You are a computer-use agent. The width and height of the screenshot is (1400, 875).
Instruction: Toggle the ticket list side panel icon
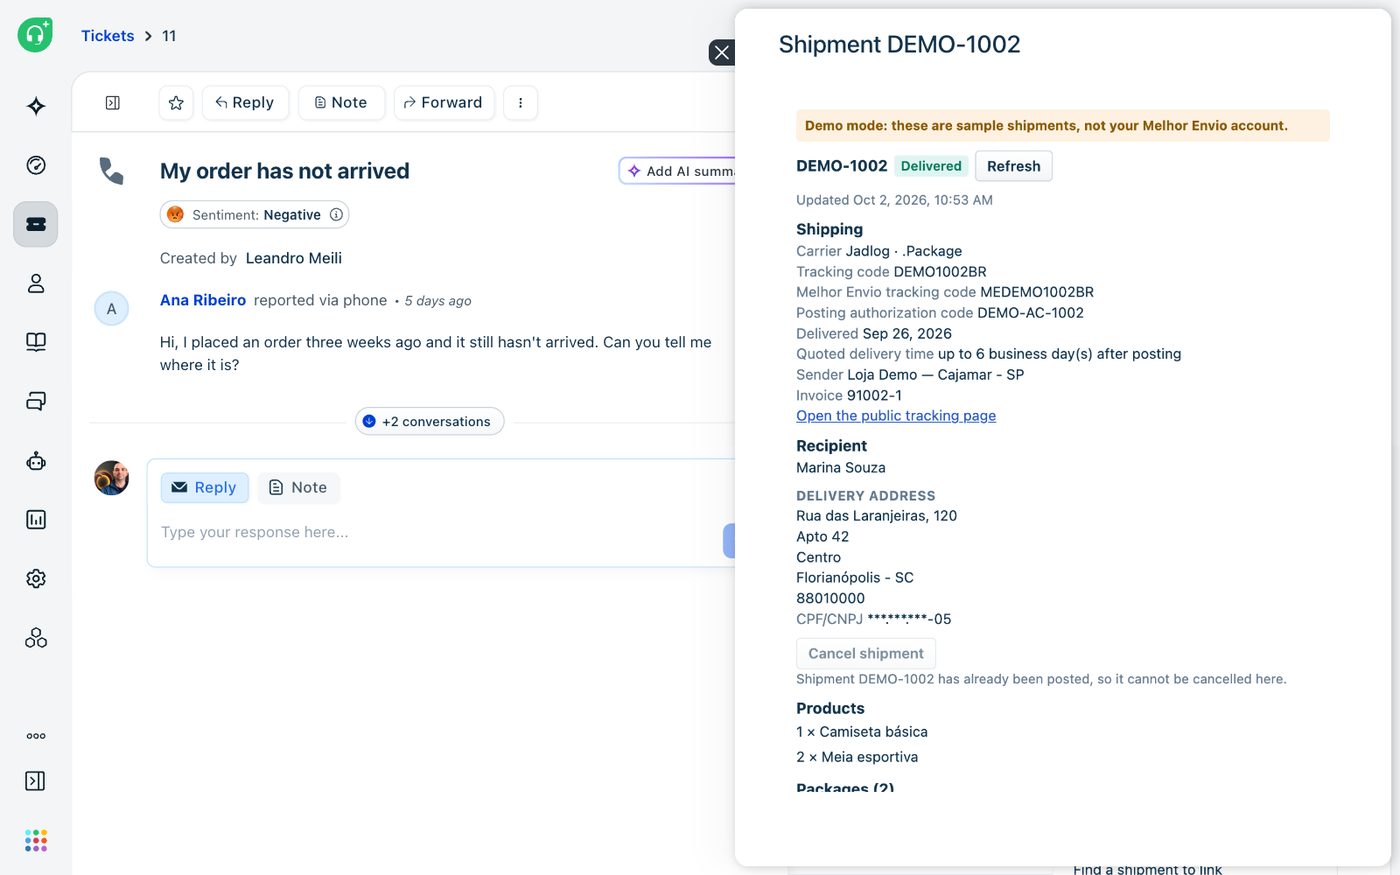113,103
